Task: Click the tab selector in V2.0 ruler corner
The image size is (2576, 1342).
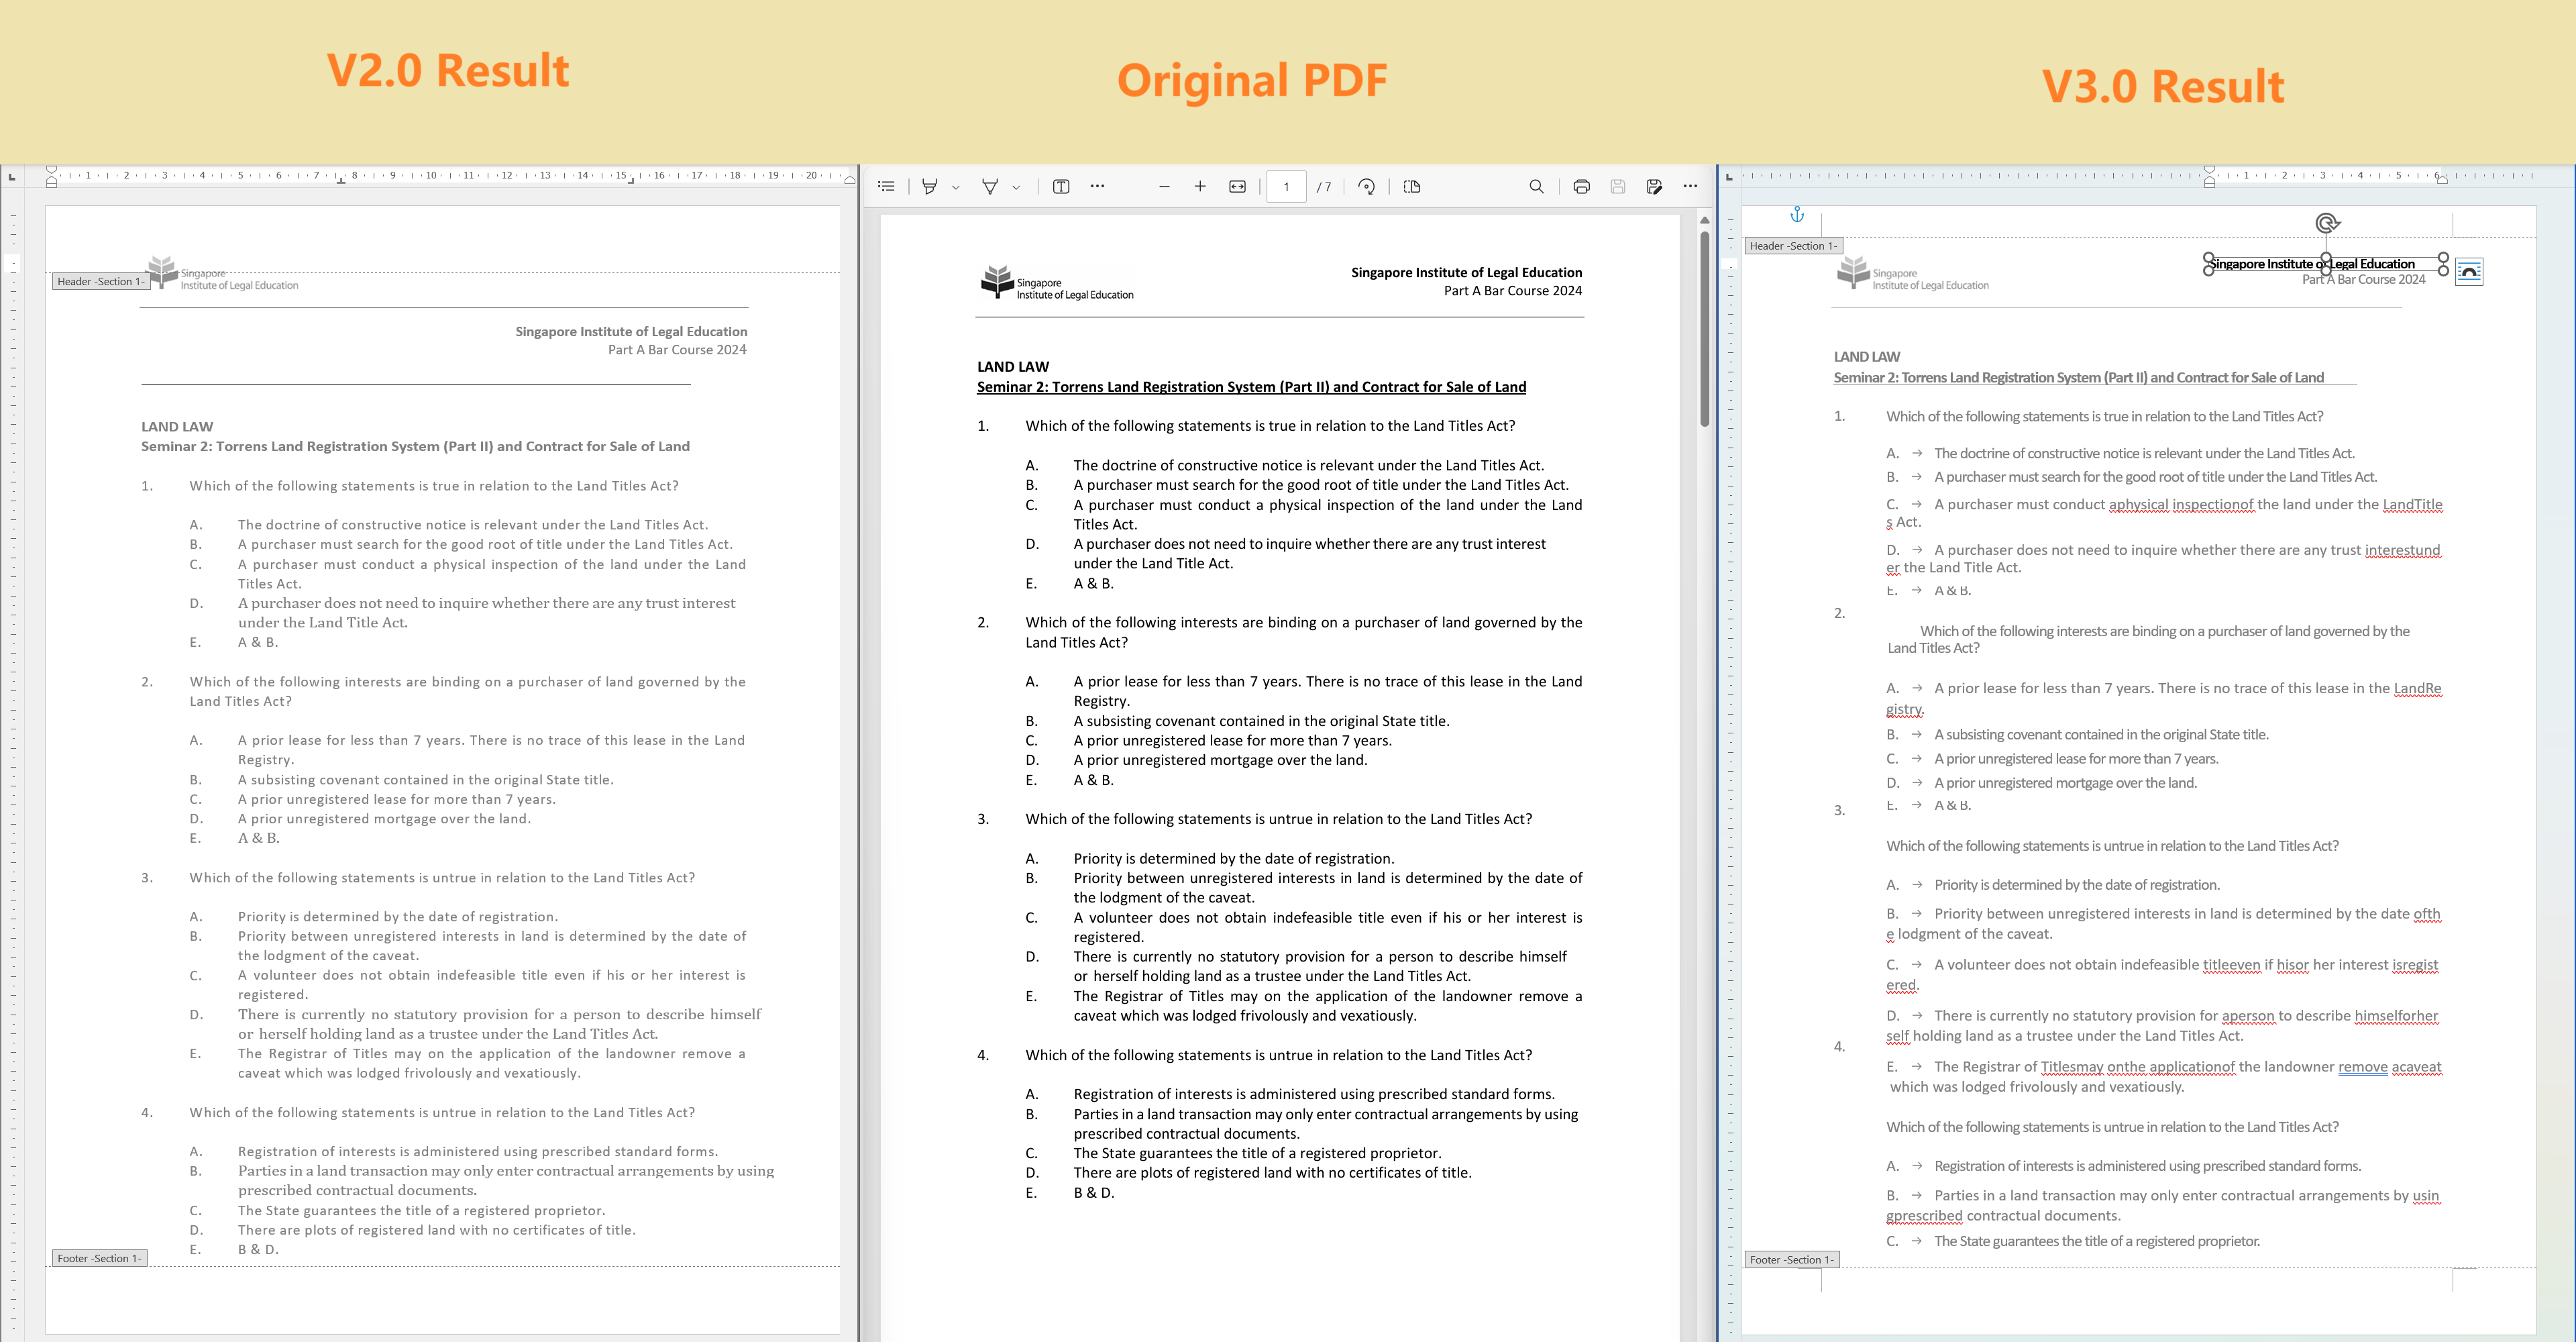Action: [12, 177]
